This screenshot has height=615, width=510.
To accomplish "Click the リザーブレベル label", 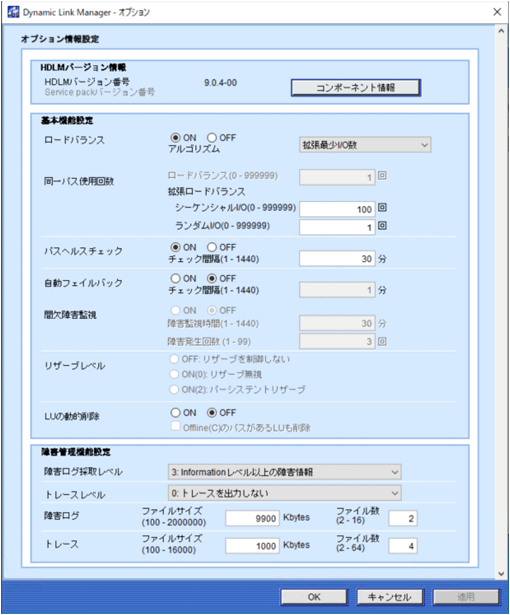I will tap(75, 366).
